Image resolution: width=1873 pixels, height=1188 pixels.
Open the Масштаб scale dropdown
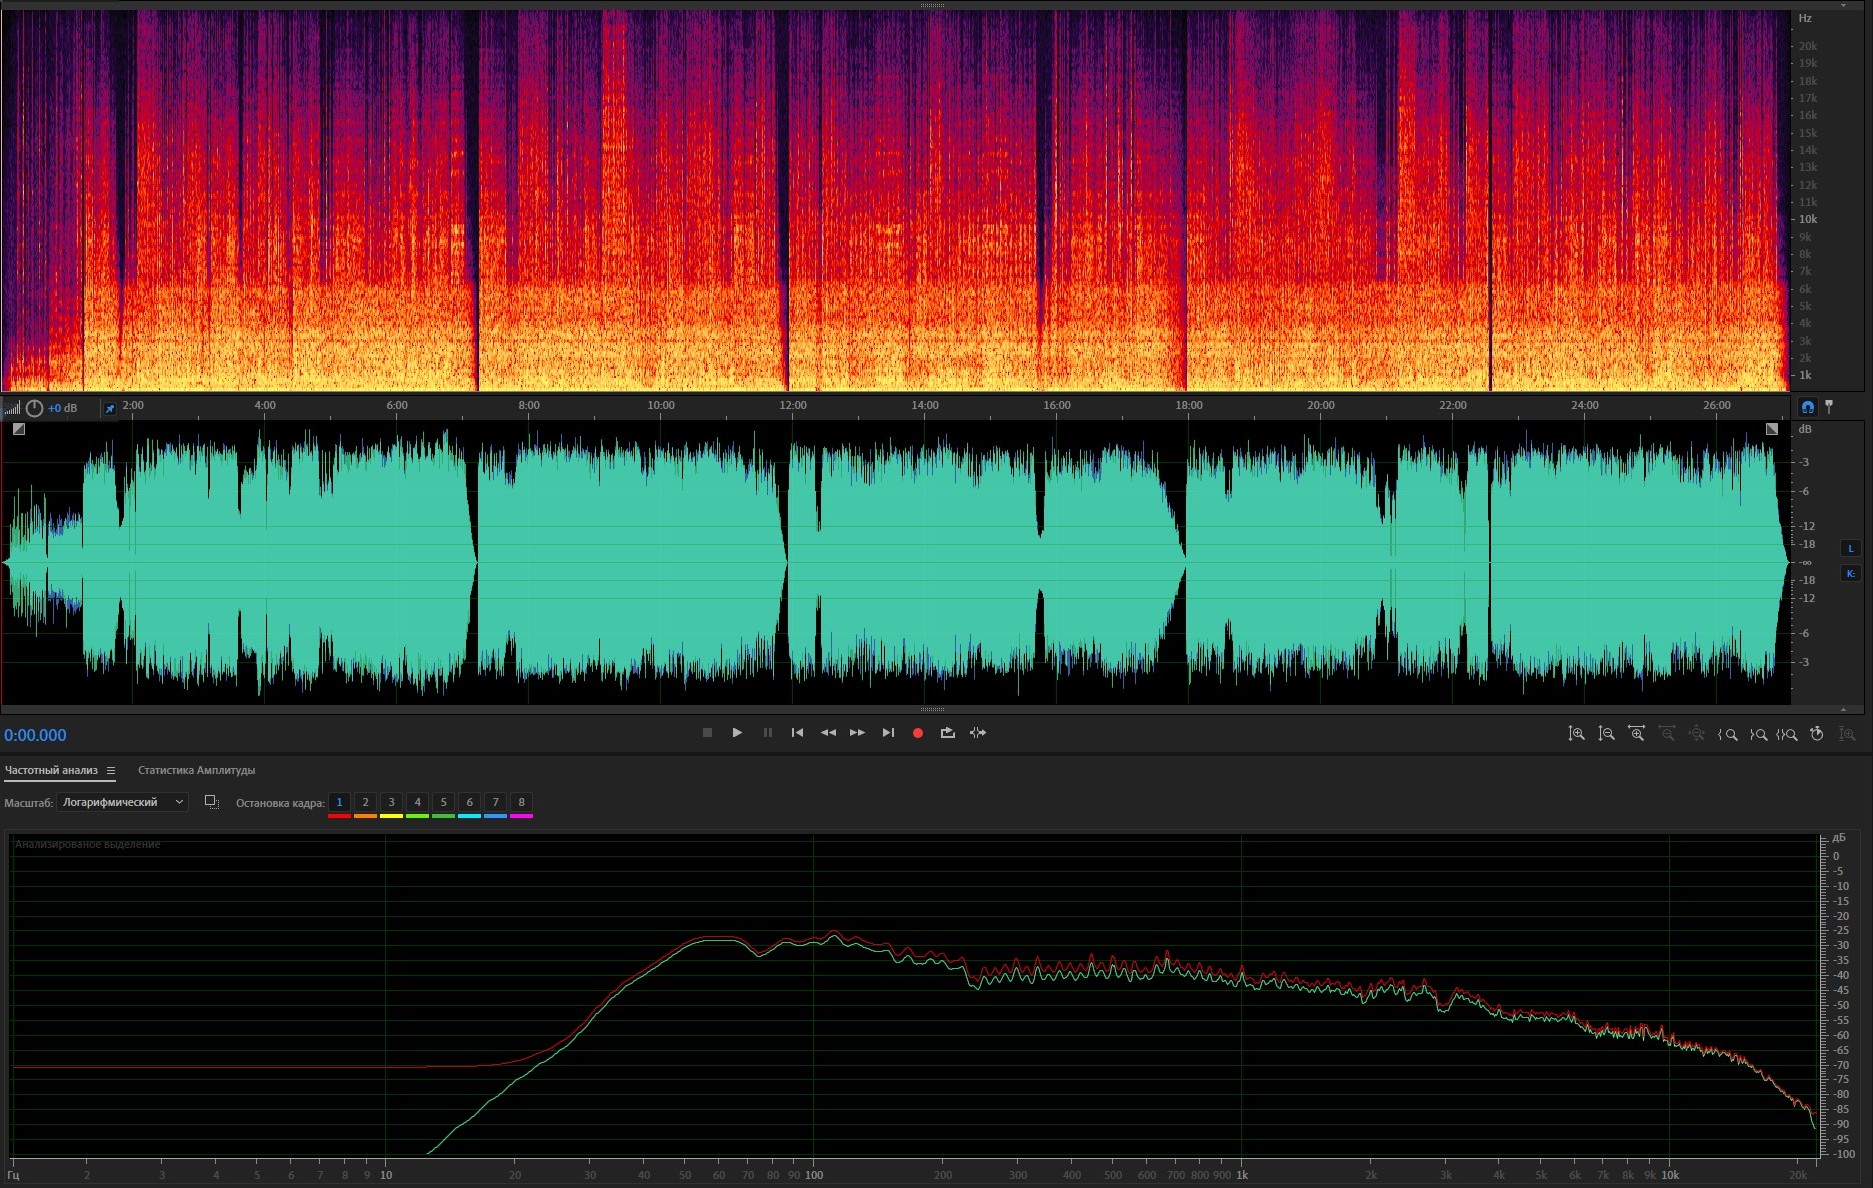[x=122, y=802]
